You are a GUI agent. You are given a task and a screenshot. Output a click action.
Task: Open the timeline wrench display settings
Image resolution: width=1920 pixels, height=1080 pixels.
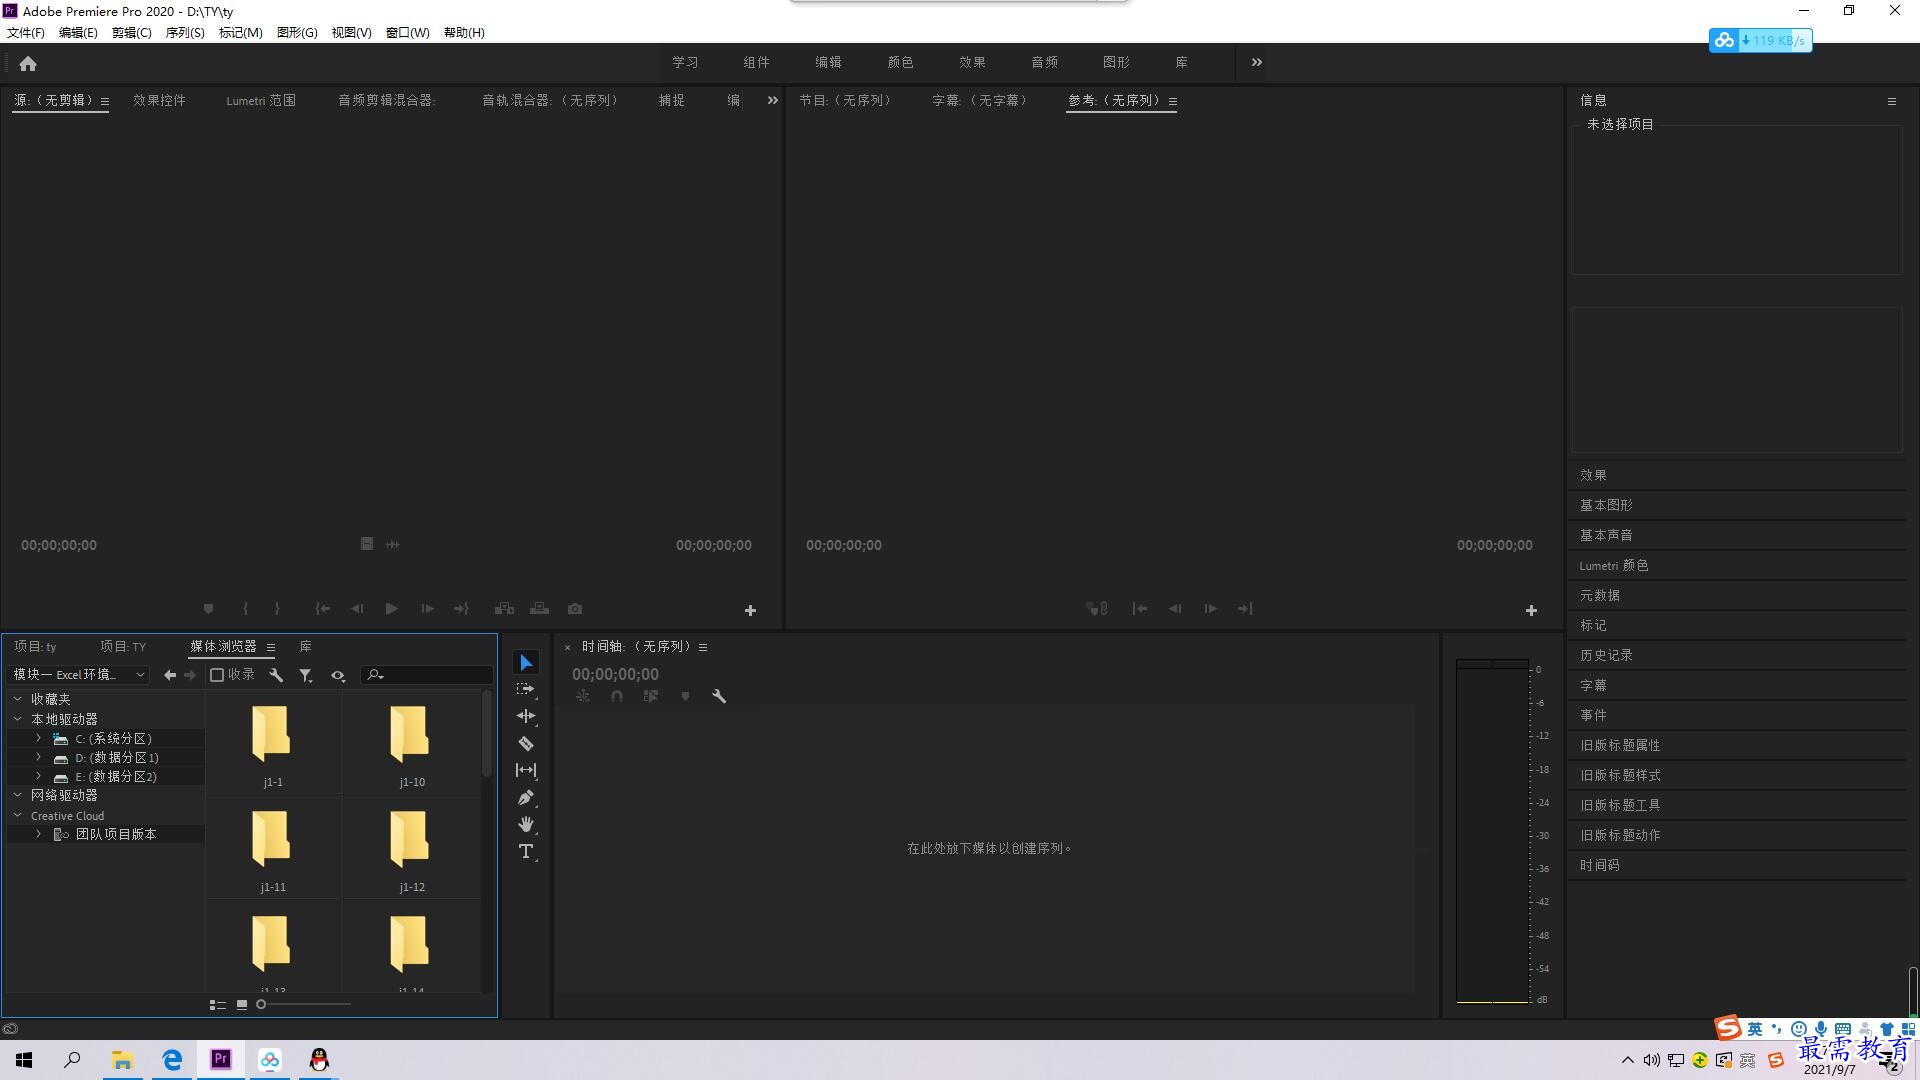pos(718,696)
